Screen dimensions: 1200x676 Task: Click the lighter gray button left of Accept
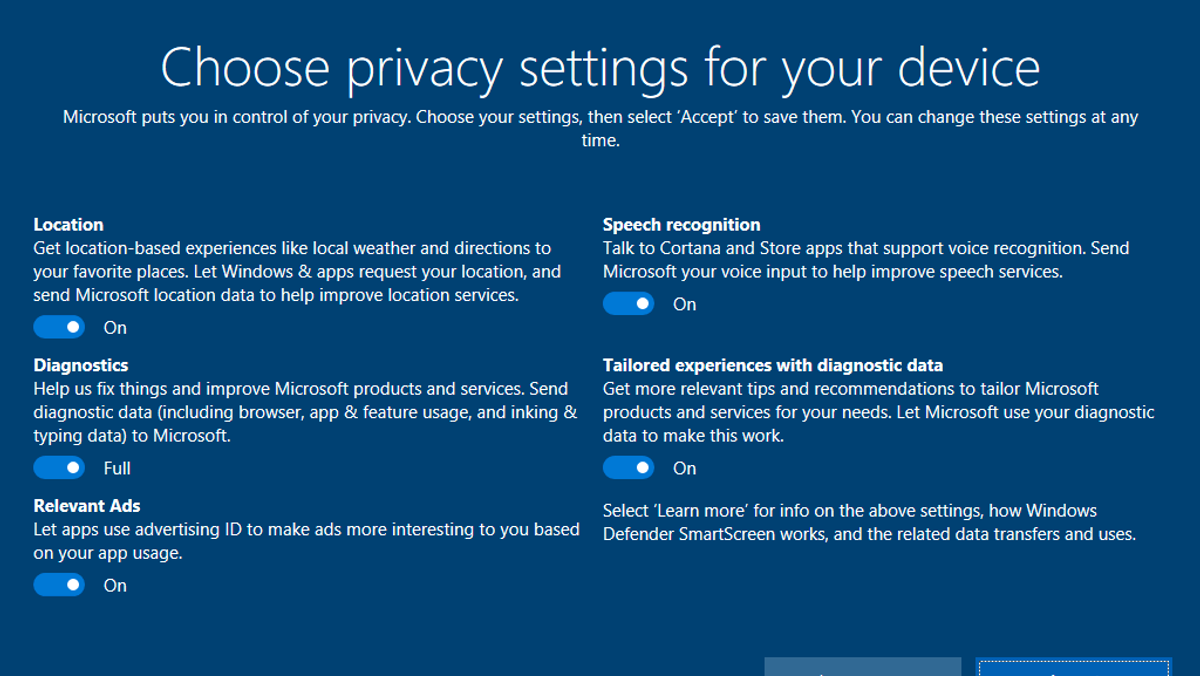862,667
